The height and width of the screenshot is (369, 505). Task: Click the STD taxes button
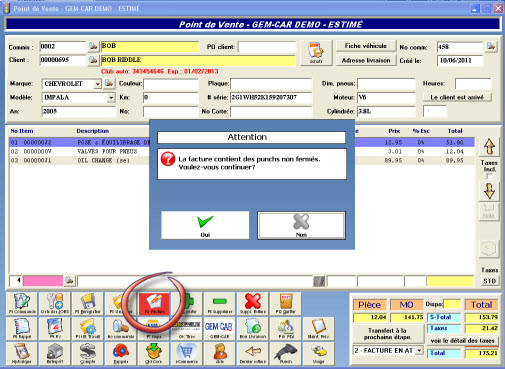point(489,281)
